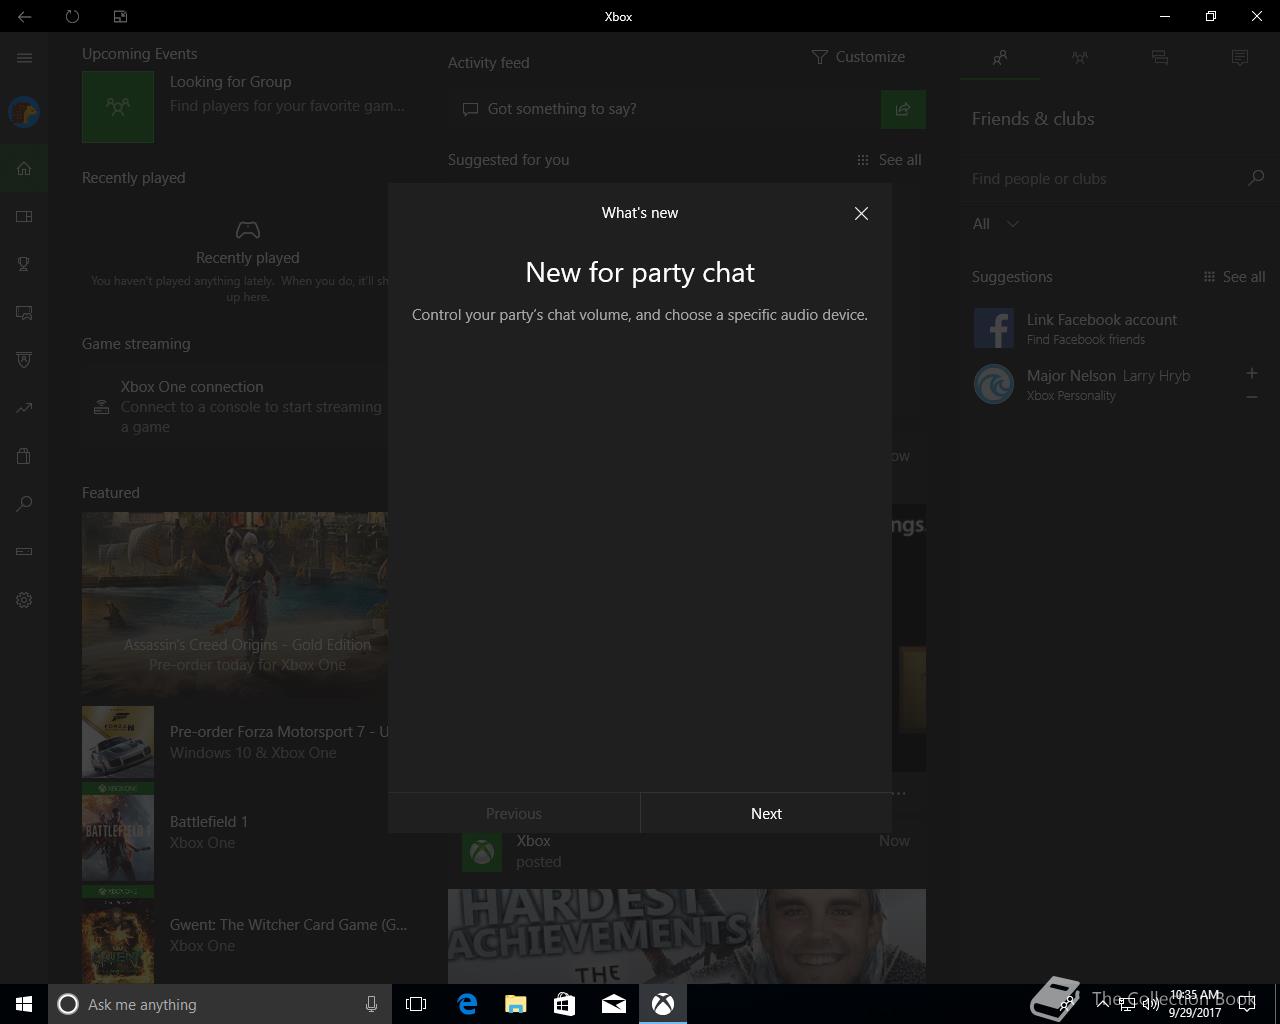Close the What's new dialog

coord(861,213)
